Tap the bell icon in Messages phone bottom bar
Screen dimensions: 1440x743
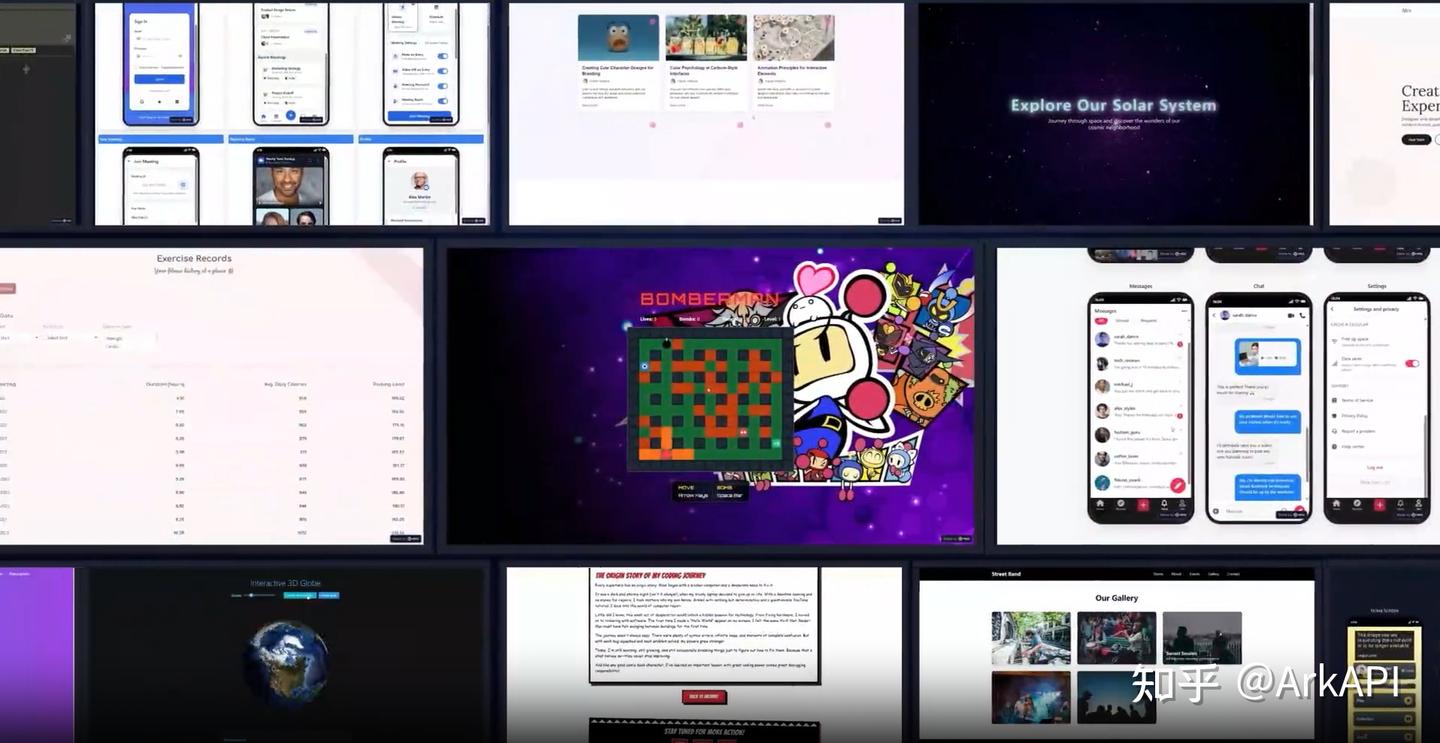[1164, 505]
